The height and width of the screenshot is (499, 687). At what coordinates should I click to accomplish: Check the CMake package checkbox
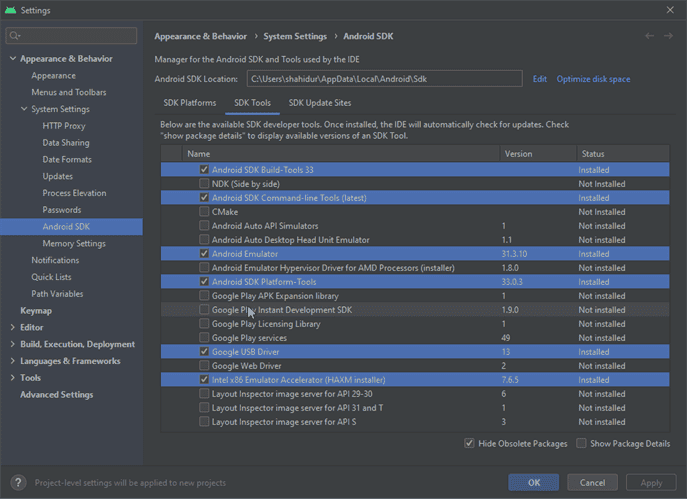tap(204, 212)
